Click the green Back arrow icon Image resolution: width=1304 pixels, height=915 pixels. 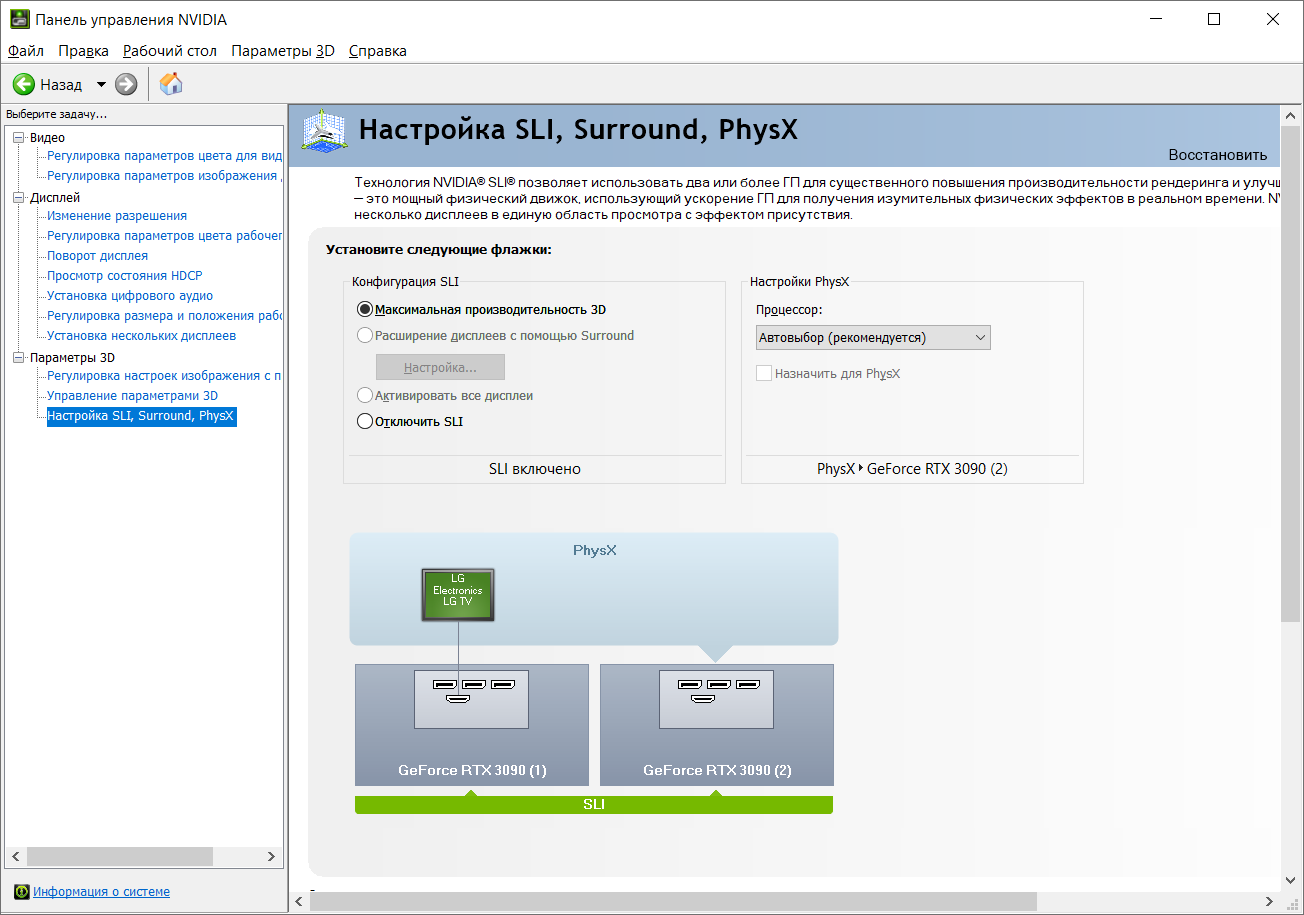(x=24, y=85)
